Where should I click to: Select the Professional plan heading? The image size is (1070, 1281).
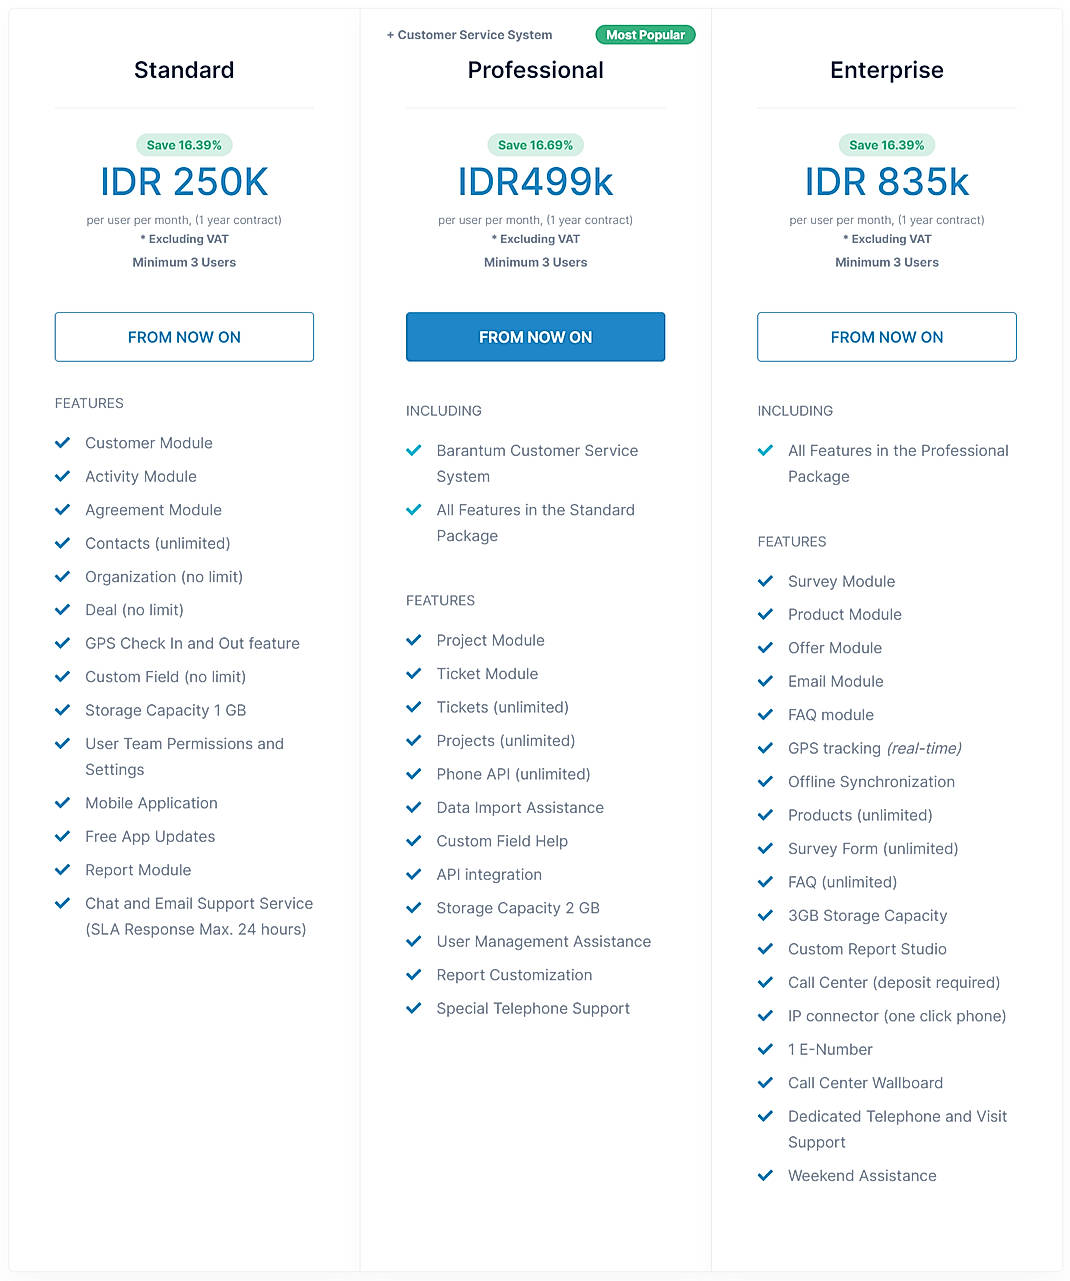point(535,70)
